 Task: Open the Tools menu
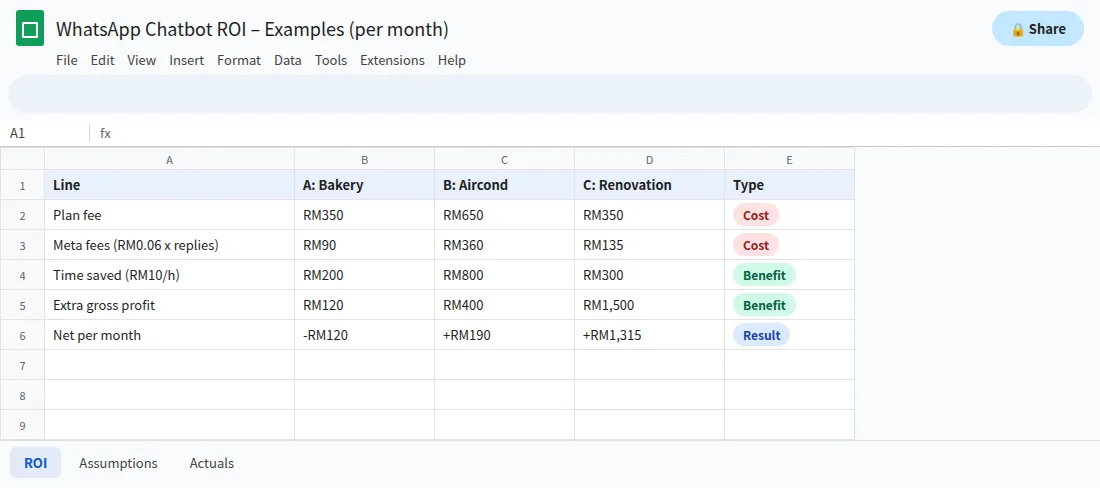(331, 60)
